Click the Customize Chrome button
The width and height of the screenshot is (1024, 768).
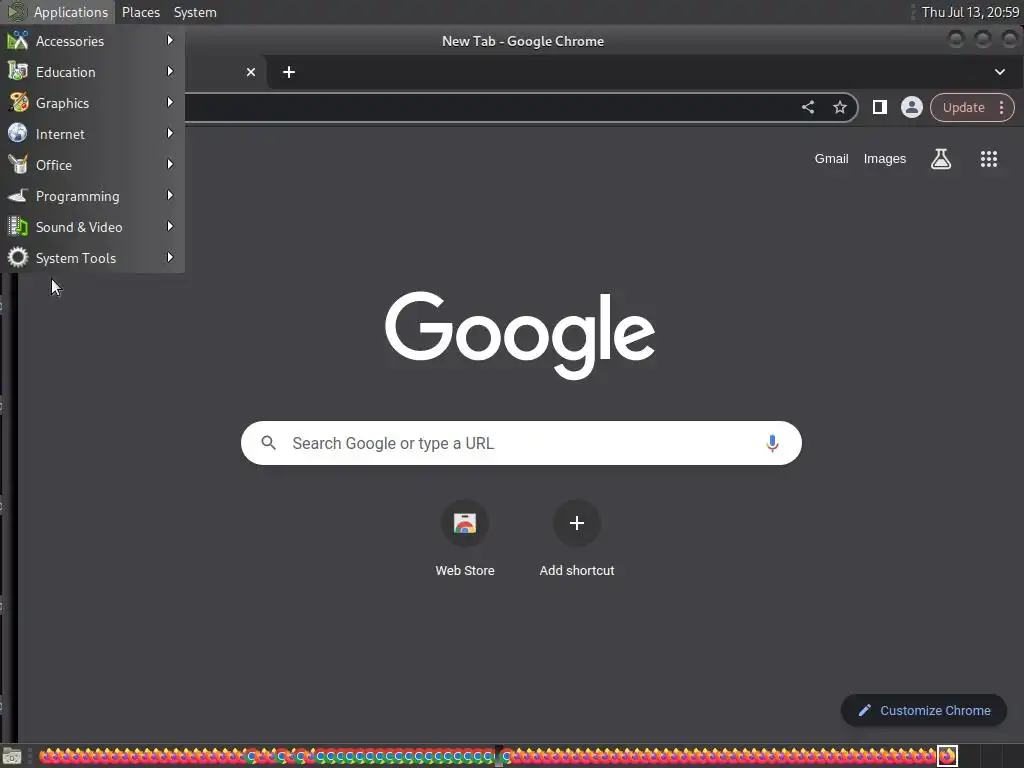[924, 711]
